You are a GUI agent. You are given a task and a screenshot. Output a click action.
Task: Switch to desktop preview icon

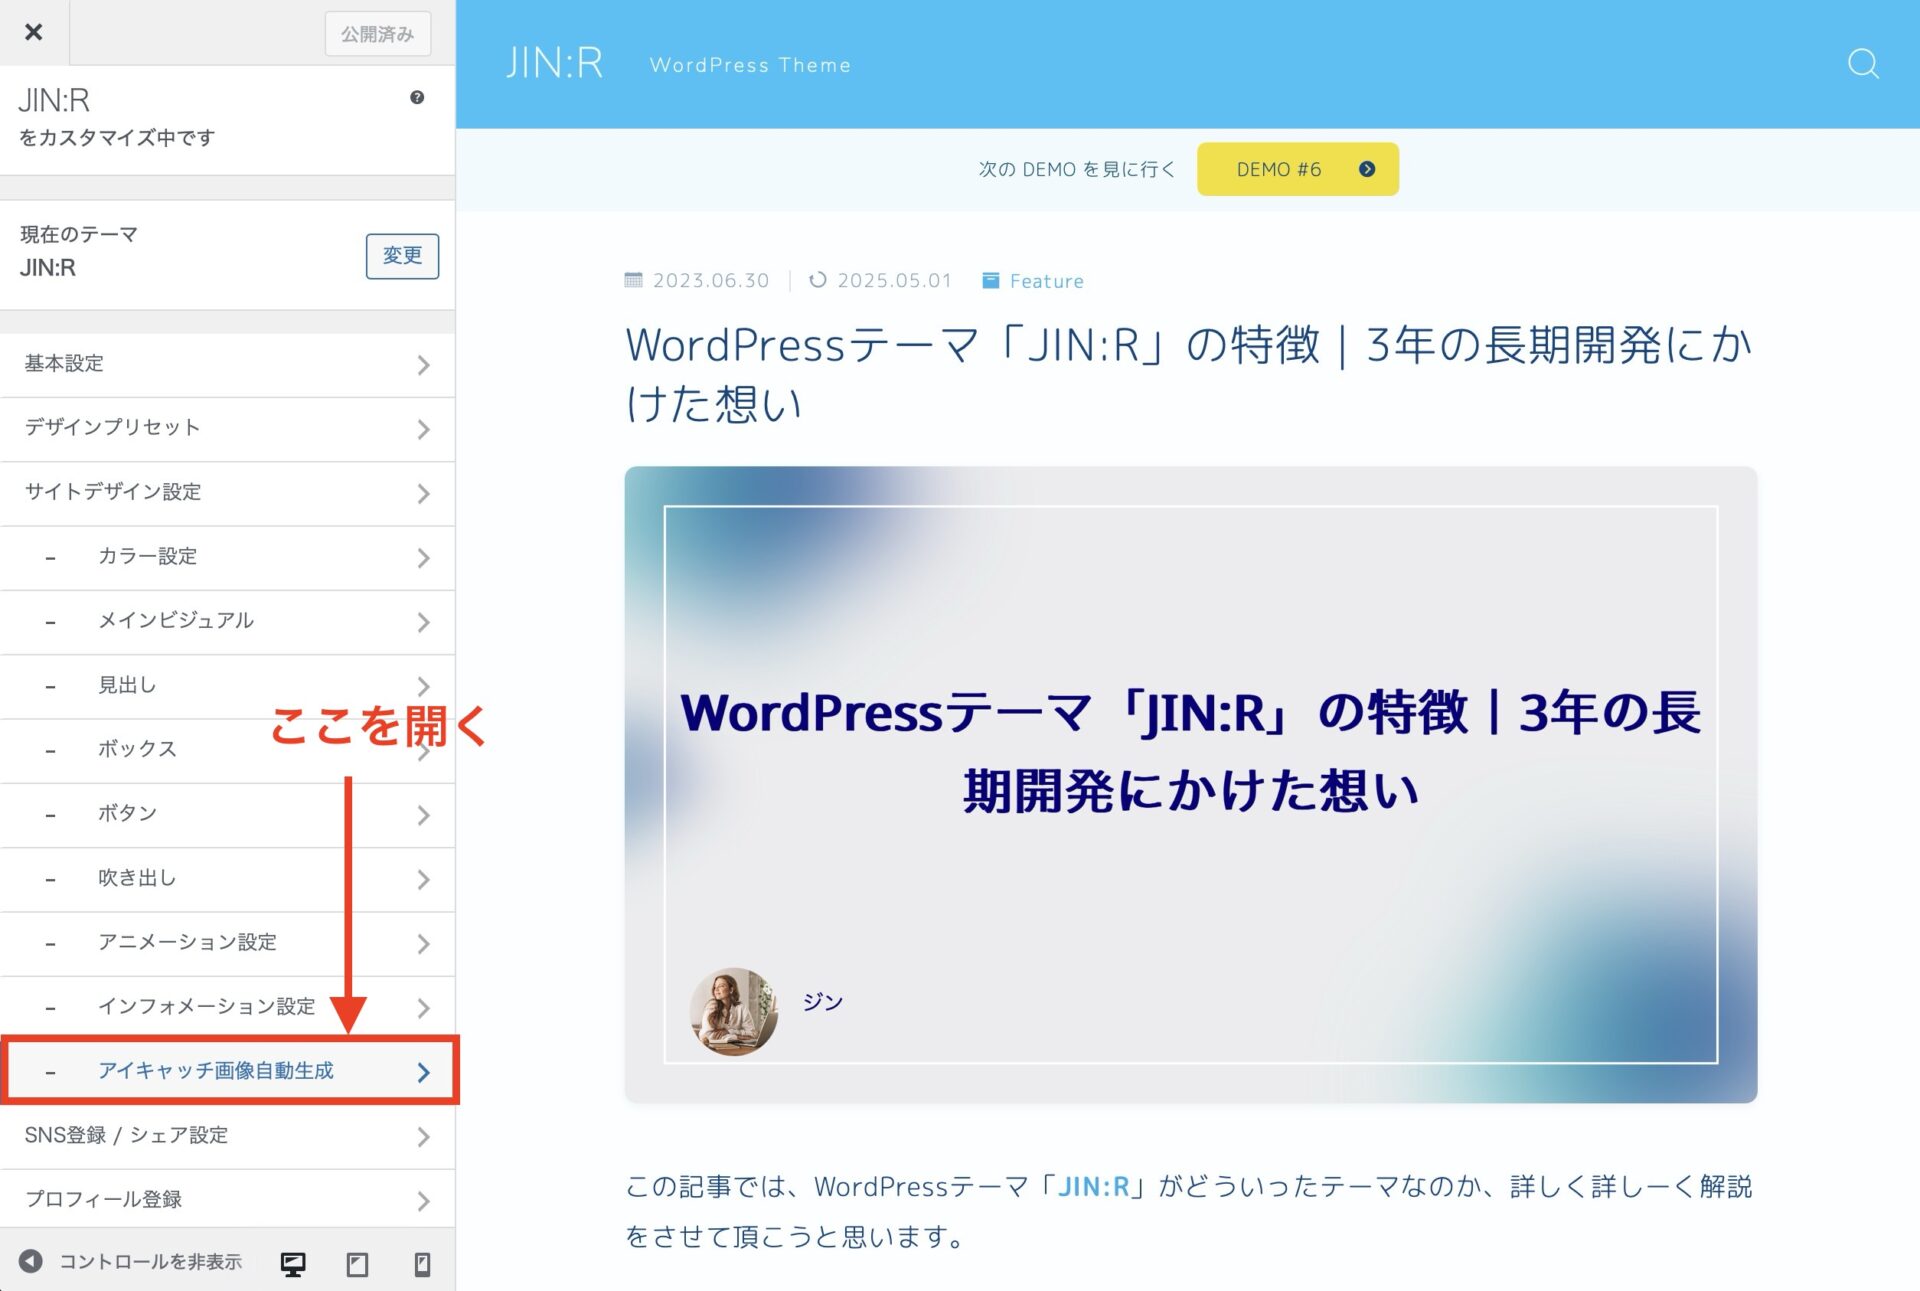click(x=293, y=1264)
